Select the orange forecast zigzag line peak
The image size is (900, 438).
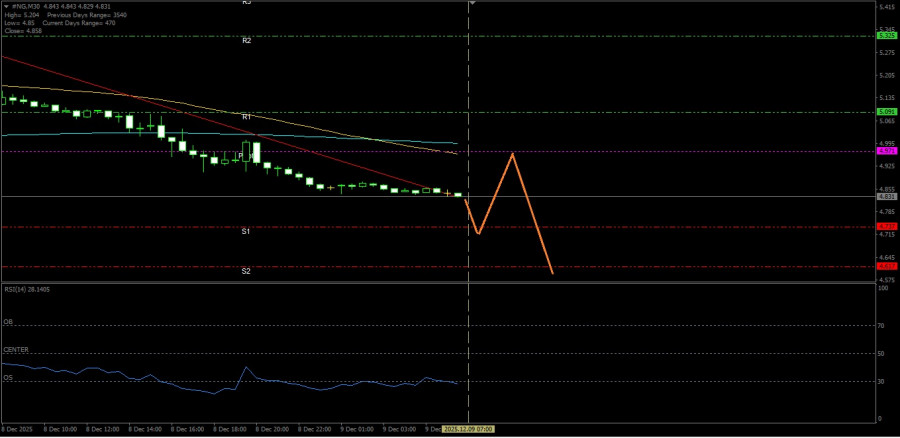(x=513, y=154)
